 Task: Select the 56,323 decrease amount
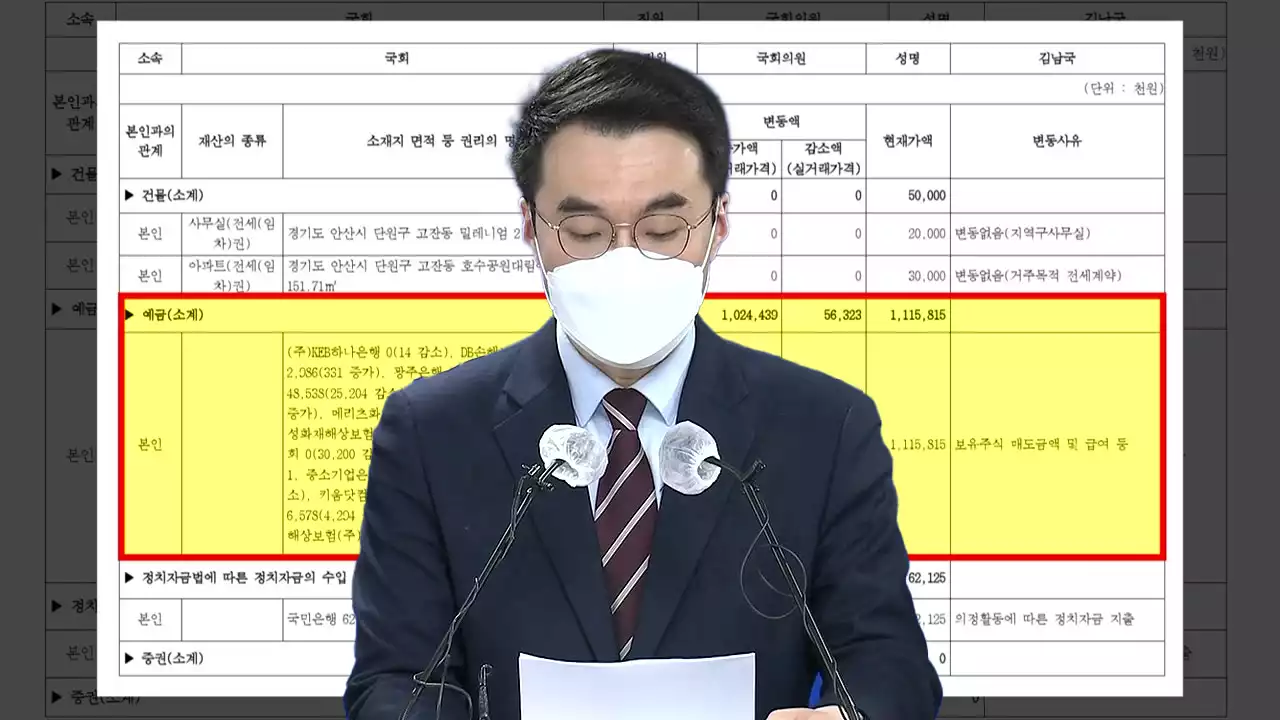(840, 314)
